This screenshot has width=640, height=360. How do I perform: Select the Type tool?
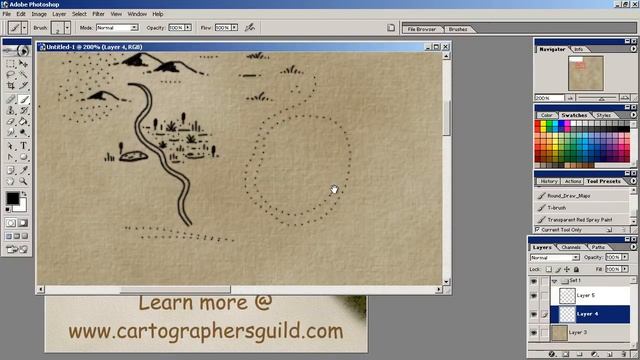point(23,146)
